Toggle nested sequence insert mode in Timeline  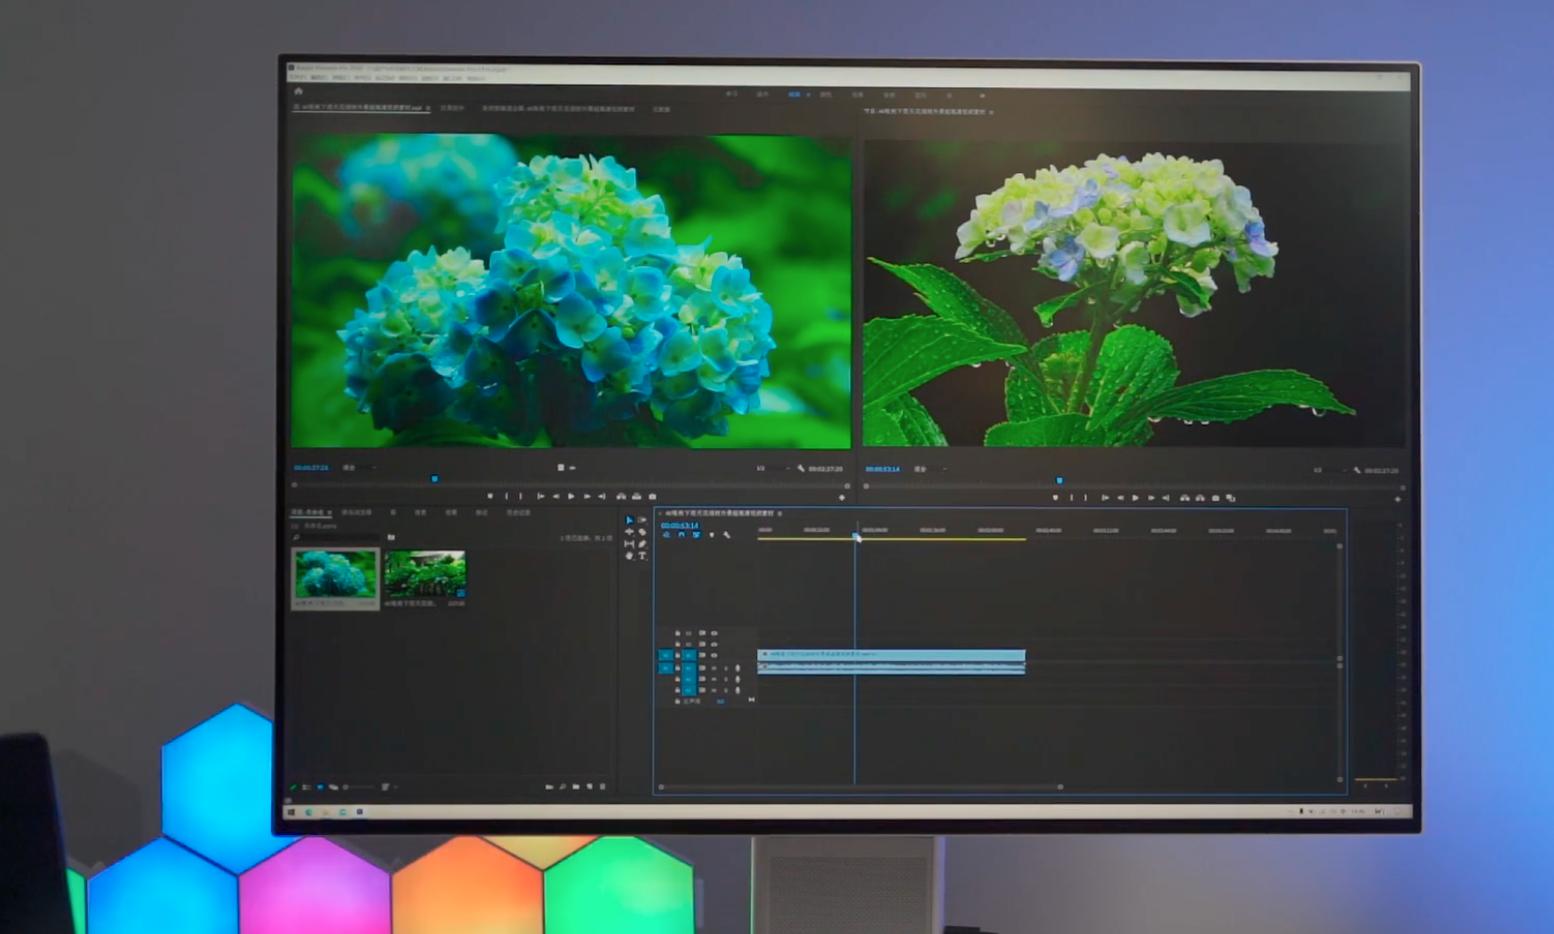(x=666, y=535)
